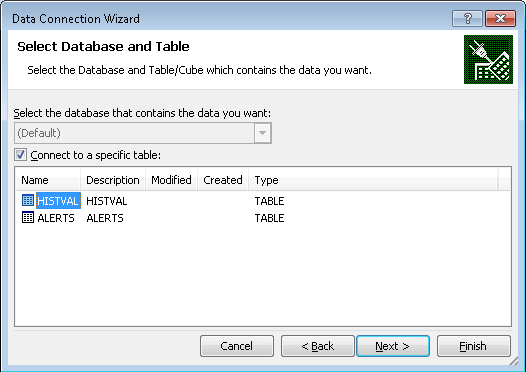Proceed with the Next button
This screenshot has width=526, height=372.
click(393, 346)
